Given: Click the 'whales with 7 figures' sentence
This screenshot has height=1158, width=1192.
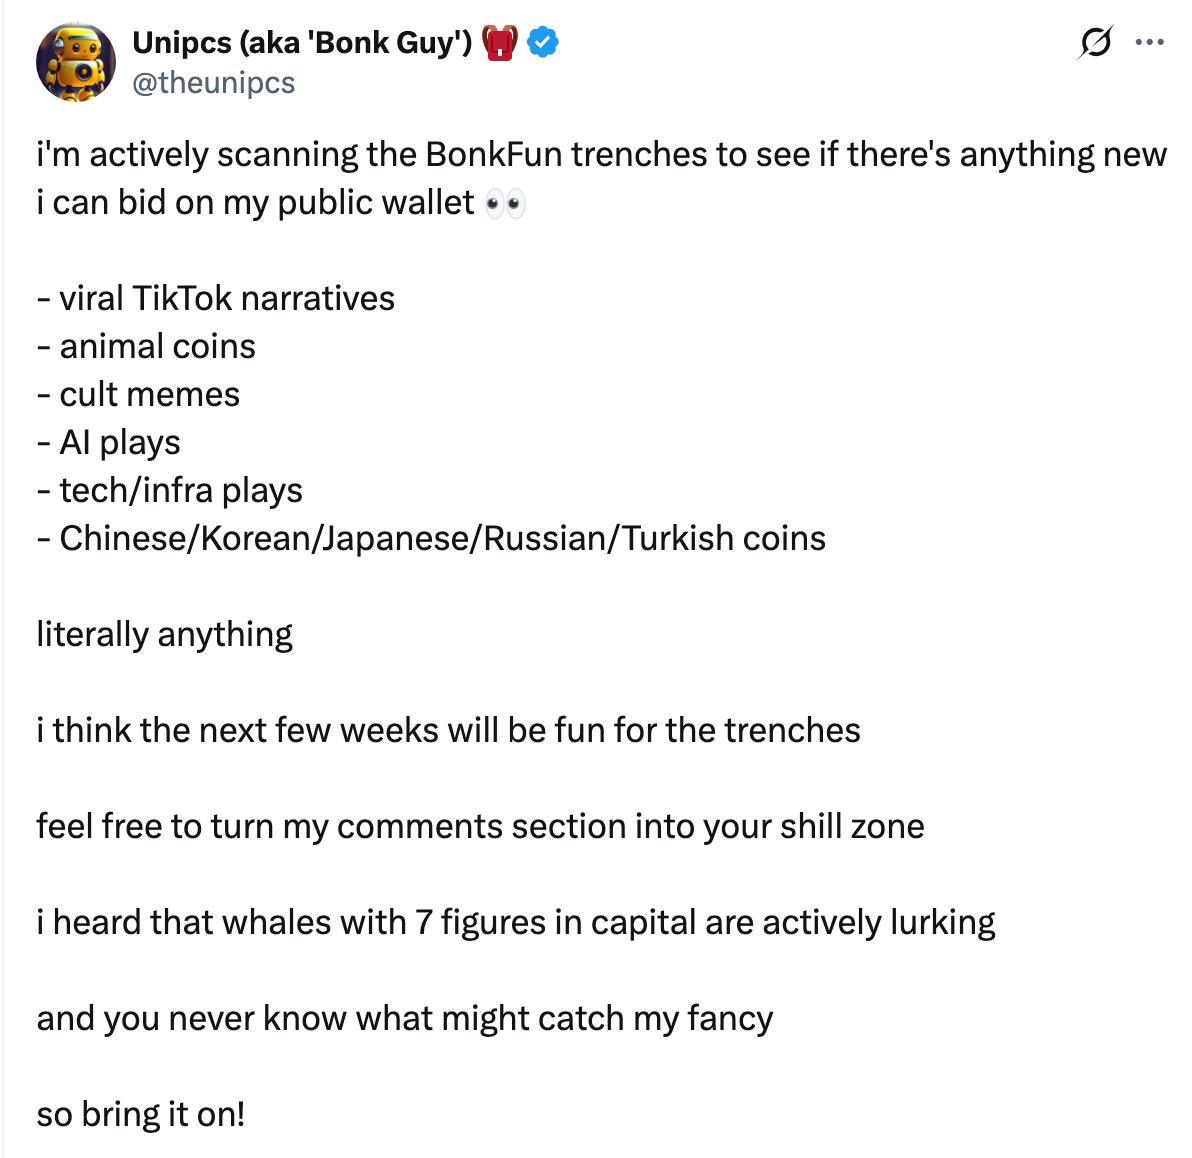Looking at the screenshot, I should (516, 922).
